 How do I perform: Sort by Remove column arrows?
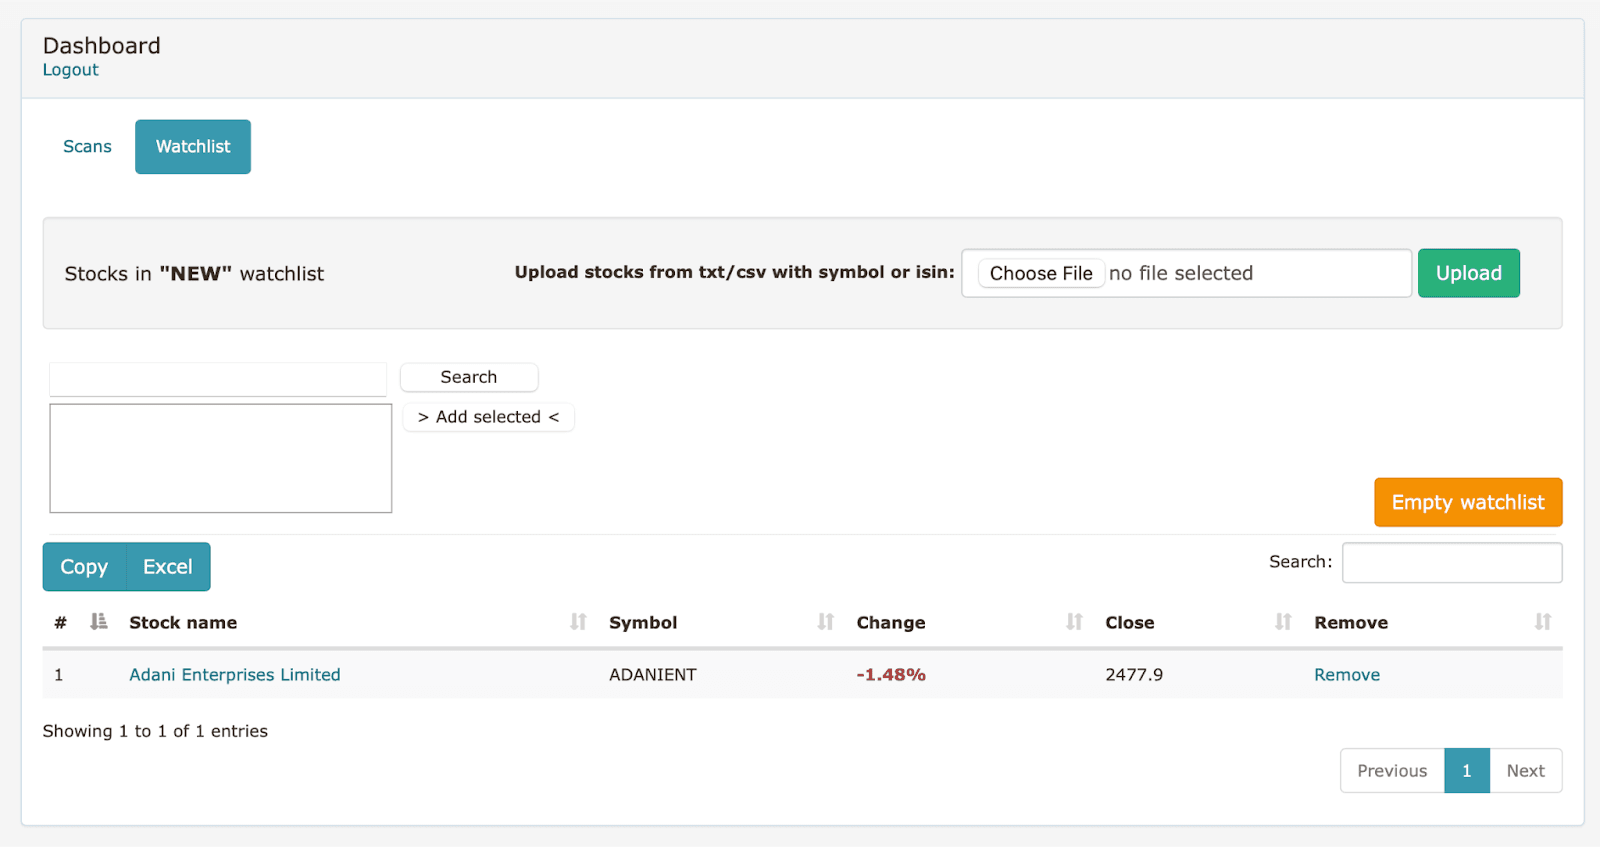[x=1542, y=622]
